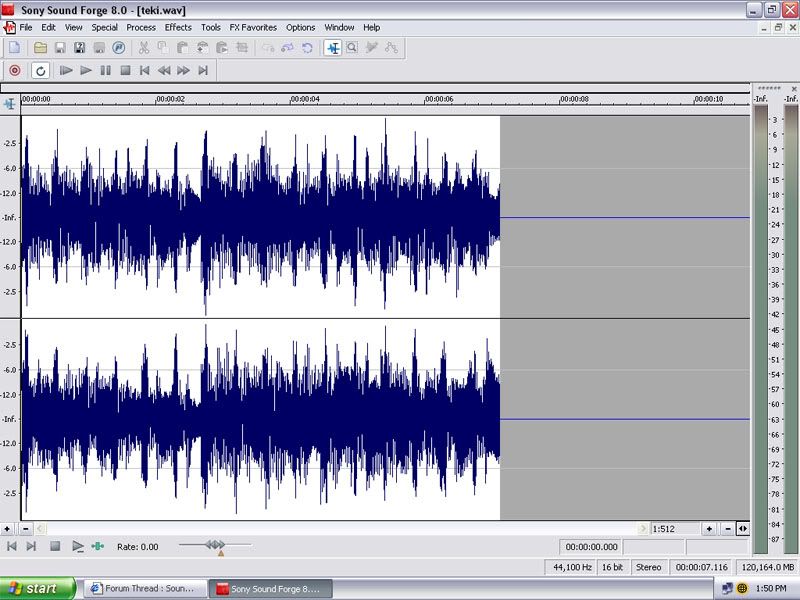
Task: Open the FX Favorites menu
Action: click(x=253, y=27)
